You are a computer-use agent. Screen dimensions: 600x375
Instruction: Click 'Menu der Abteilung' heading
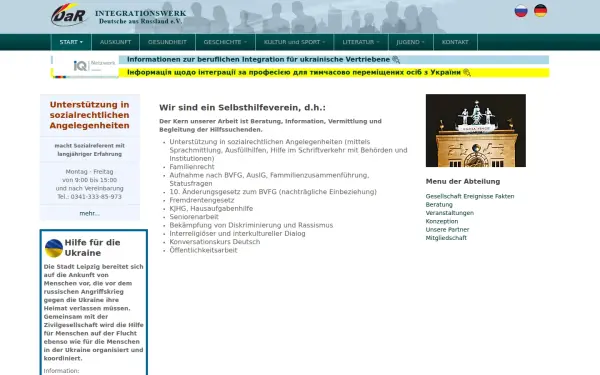(463, 181)
